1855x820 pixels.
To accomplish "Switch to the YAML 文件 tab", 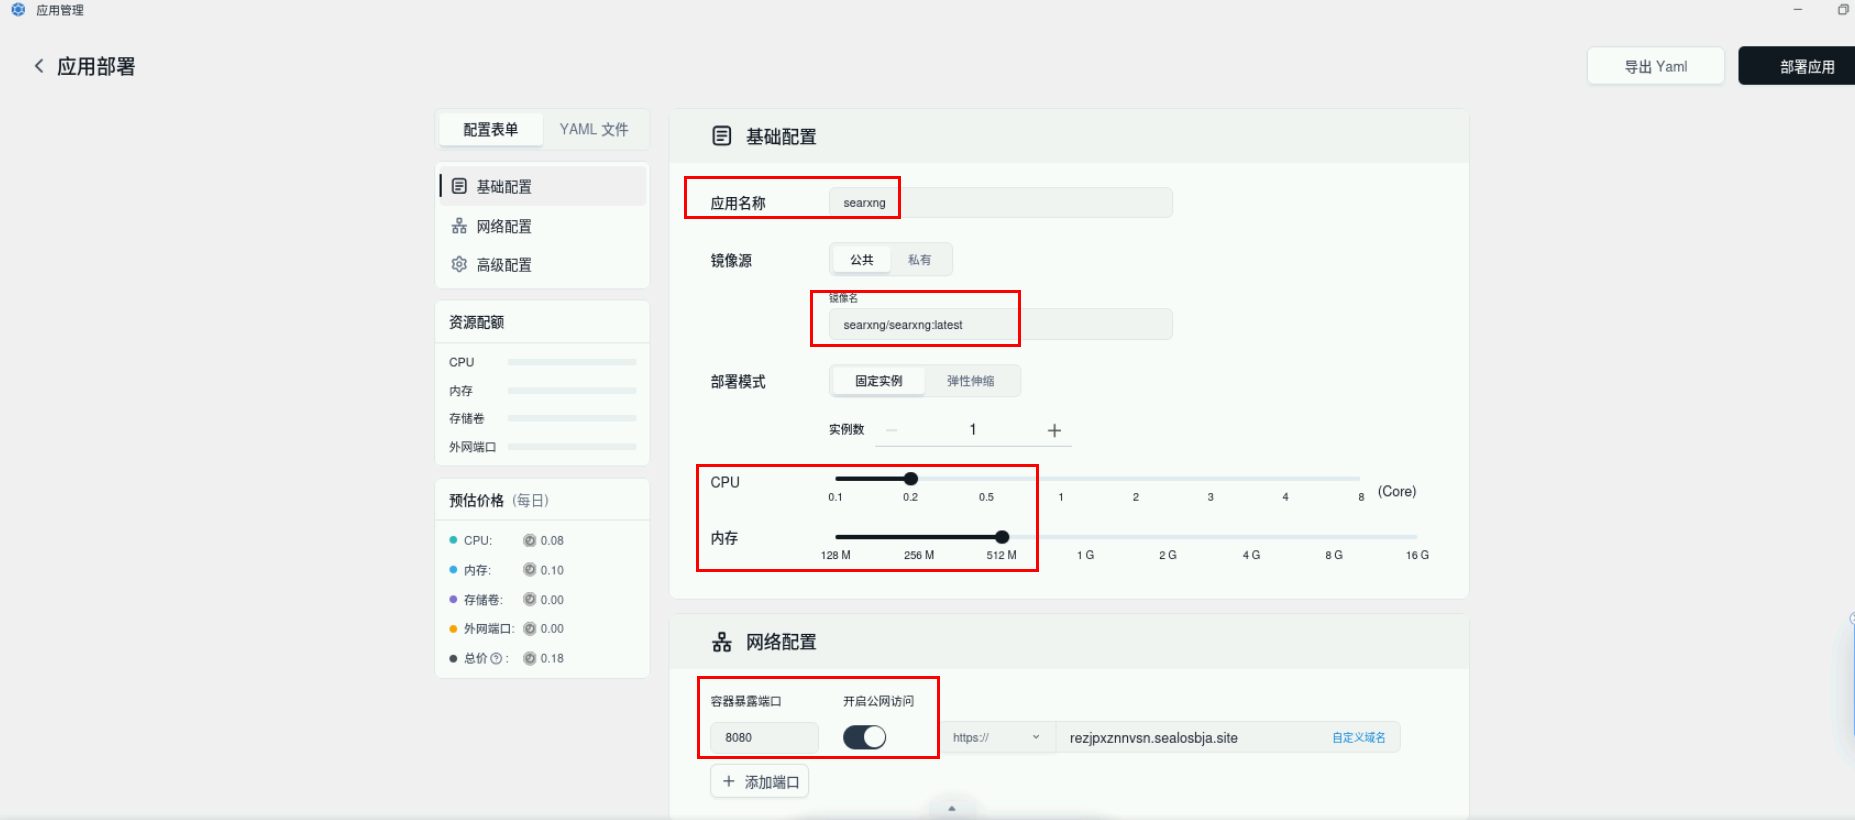I will 594,129.
